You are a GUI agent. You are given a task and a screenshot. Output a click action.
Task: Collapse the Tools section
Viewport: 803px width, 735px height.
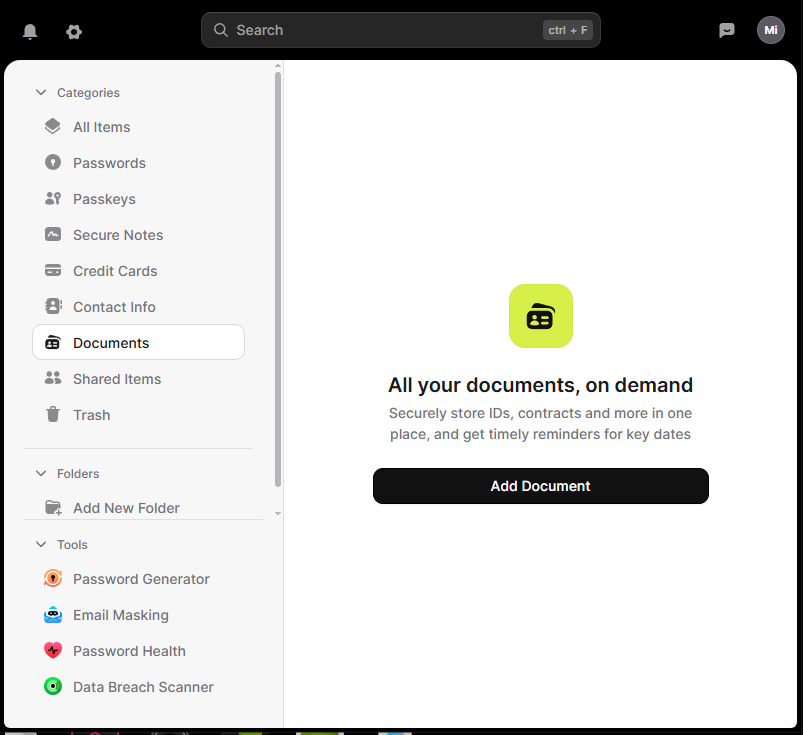click(41, 545)
